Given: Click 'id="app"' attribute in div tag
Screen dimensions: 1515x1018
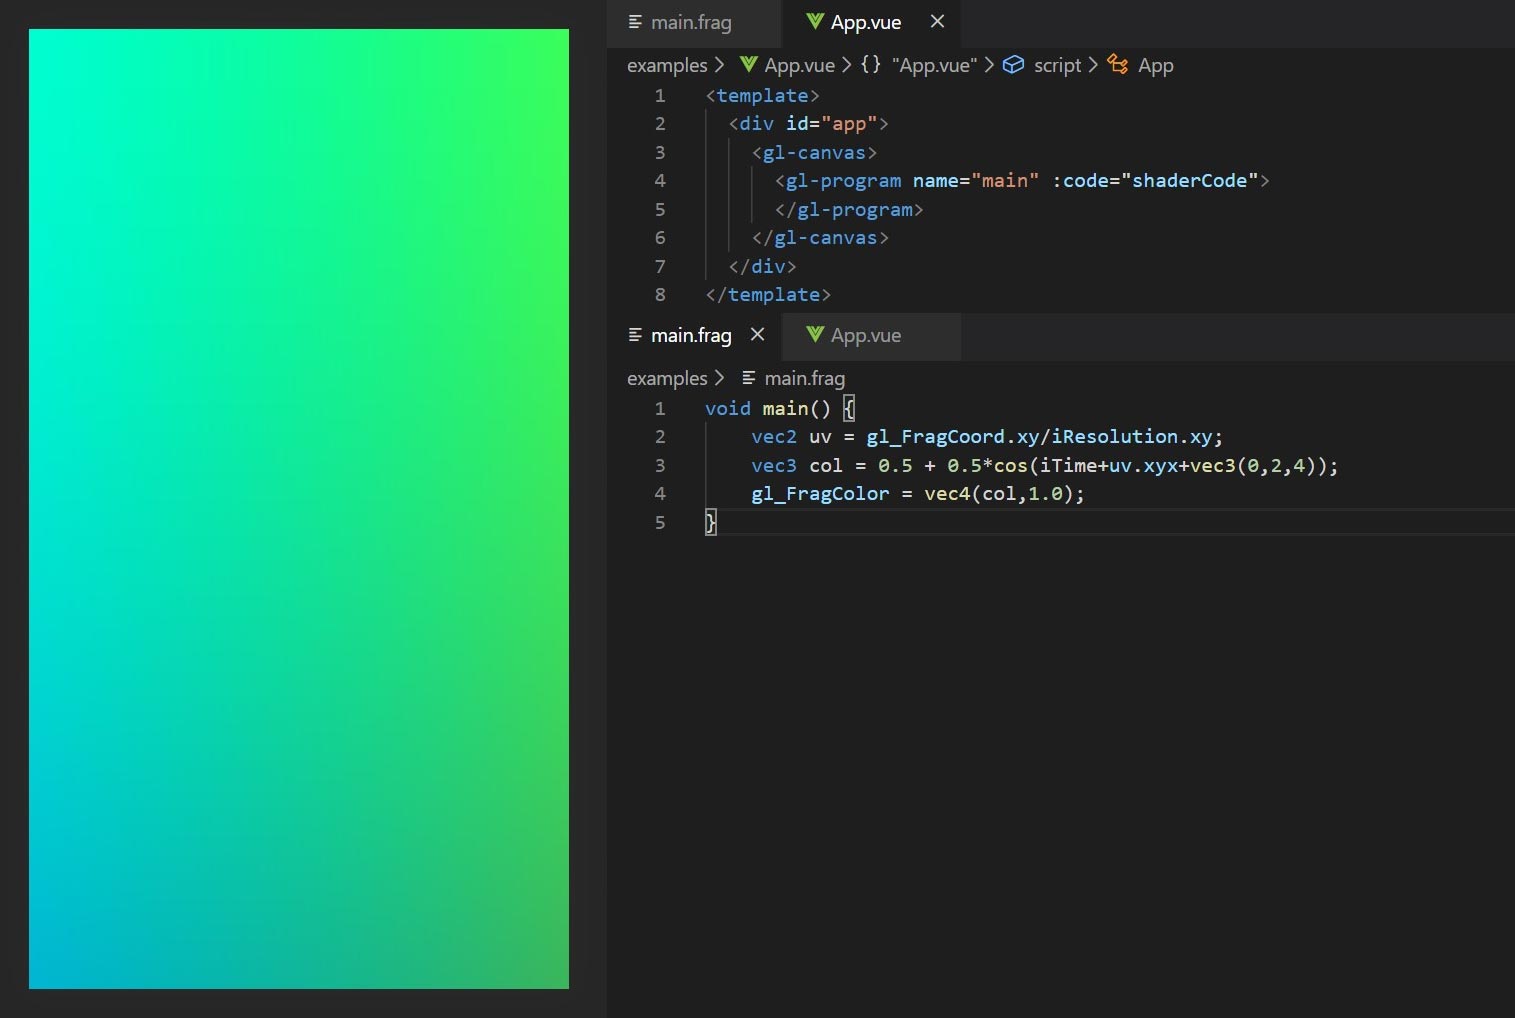Looking at the screenshot, I should click(831, 123).
